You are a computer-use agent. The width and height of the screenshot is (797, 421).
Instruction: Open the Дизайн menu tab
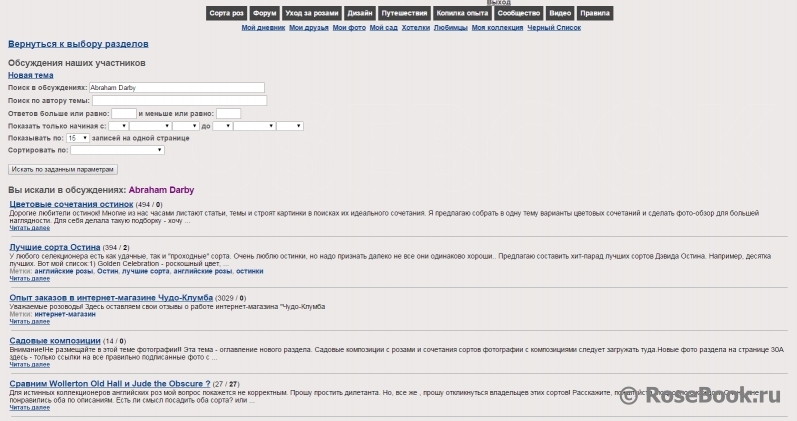tap(360, 13)
